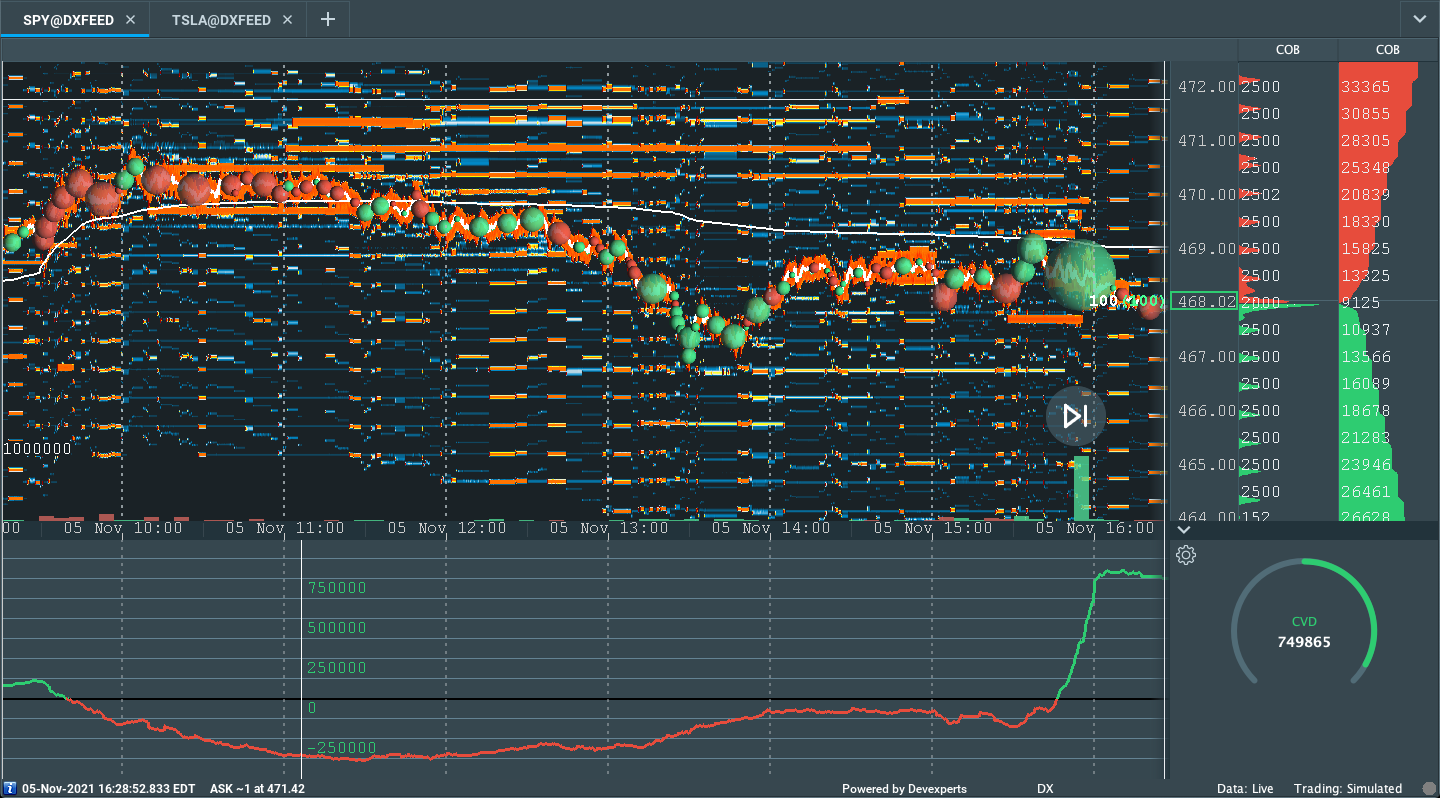Click the 1000000 volume scale label
This screenshot has height=798, width=1440.
point(38,449)
